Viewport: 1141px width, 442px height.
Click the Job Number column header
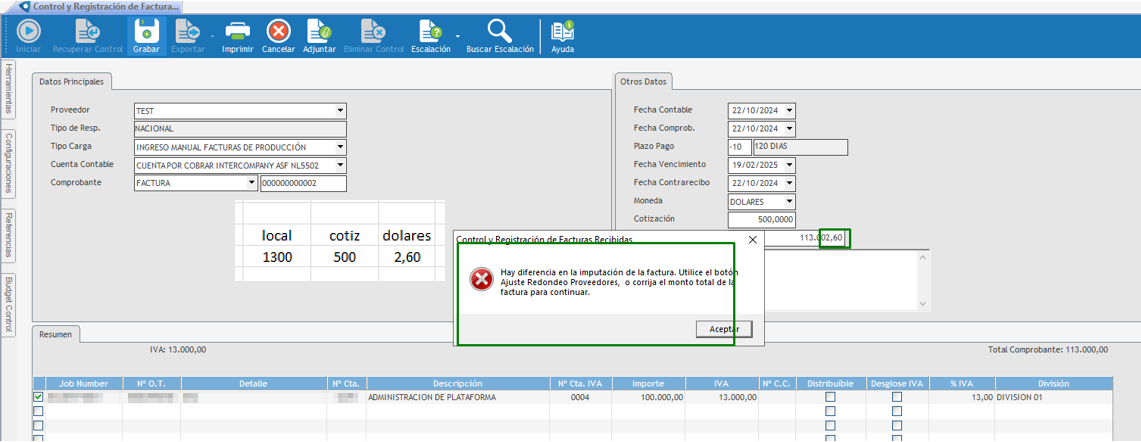click(x=84, y=383)
